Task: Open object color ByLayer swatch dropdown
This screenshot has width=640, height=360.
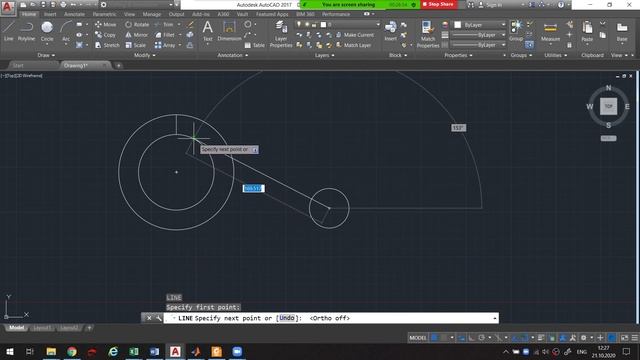Action: (480, 24)
